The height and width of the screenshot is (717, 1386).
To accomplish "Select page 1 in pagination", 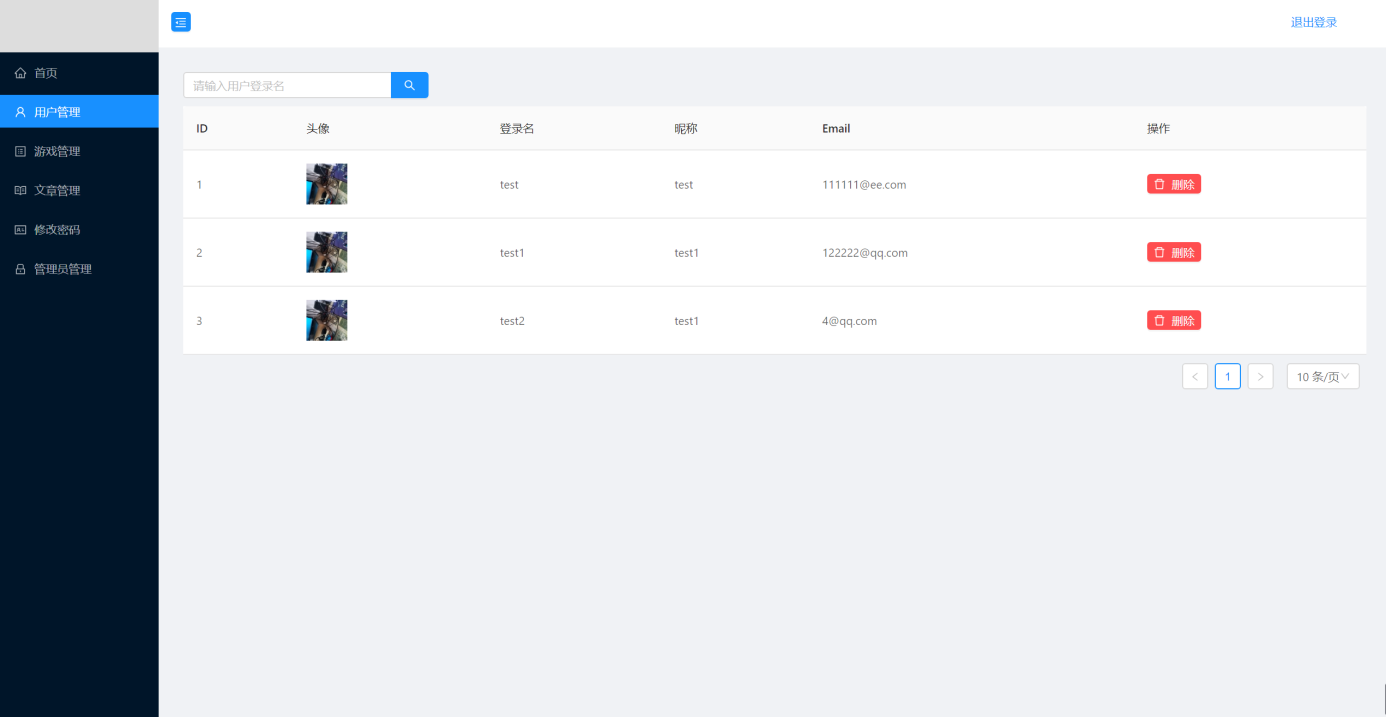I will point(1228,376).
